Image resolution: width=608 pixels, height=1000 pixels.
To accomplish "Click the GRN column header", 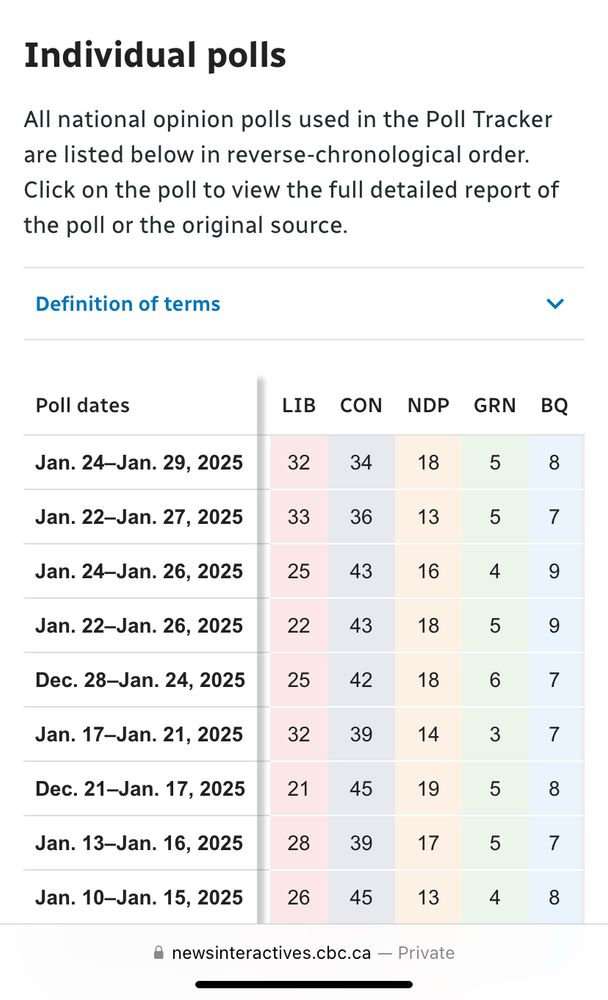I will (495, 406).
